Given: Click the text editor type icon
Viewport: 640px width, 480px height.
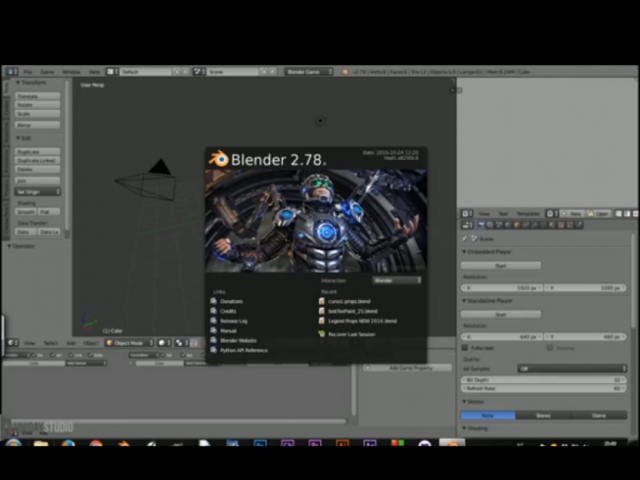Looking at the screenshot, I should tap(467, 214).
